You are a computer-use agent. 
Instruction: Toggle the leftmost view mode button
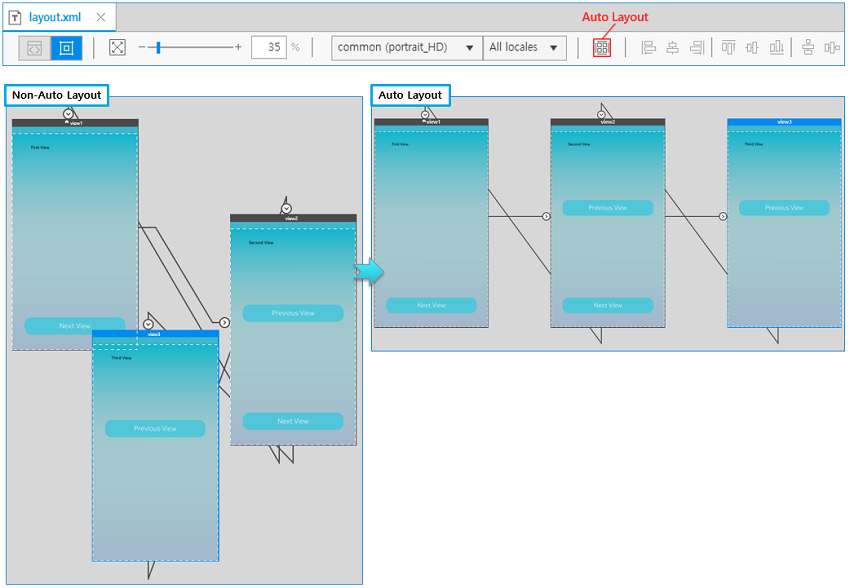[35, 47]
